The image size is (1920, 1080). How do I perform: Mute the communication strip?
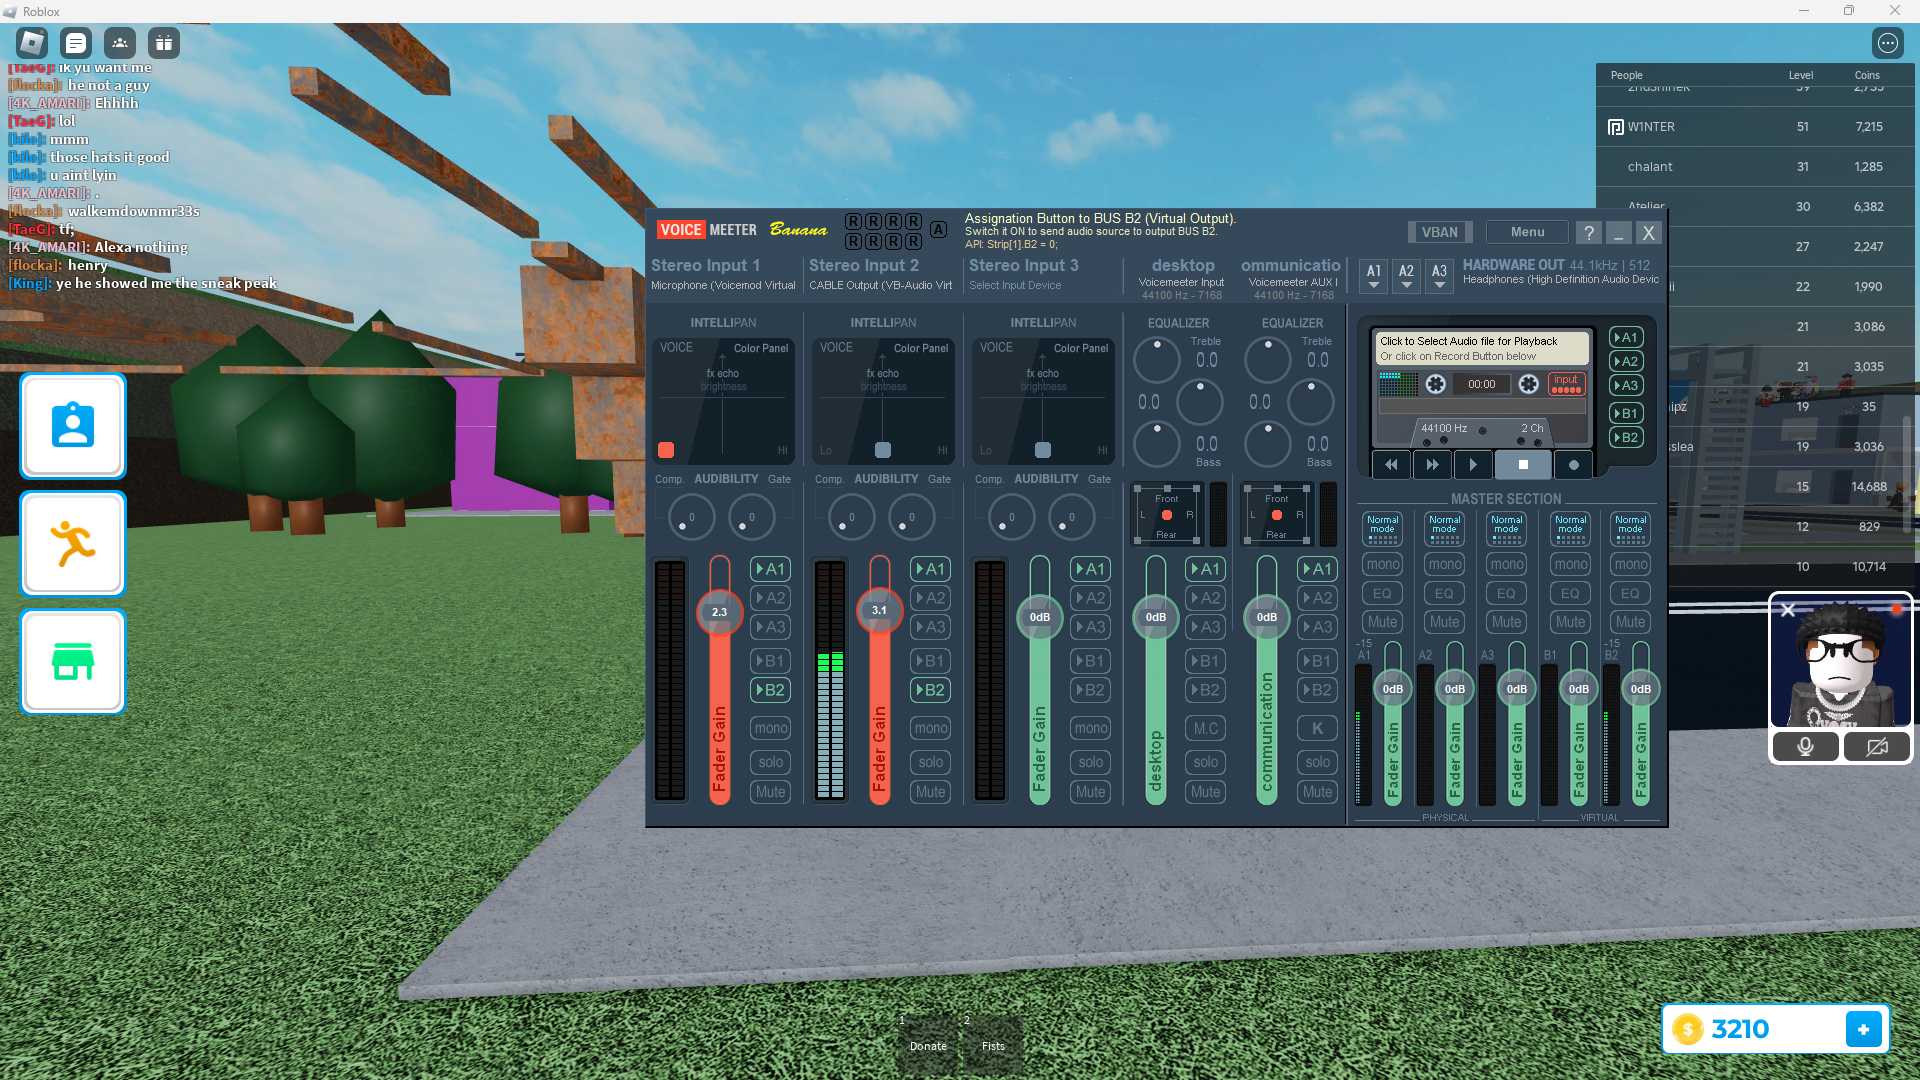(x=1317, y=792)
